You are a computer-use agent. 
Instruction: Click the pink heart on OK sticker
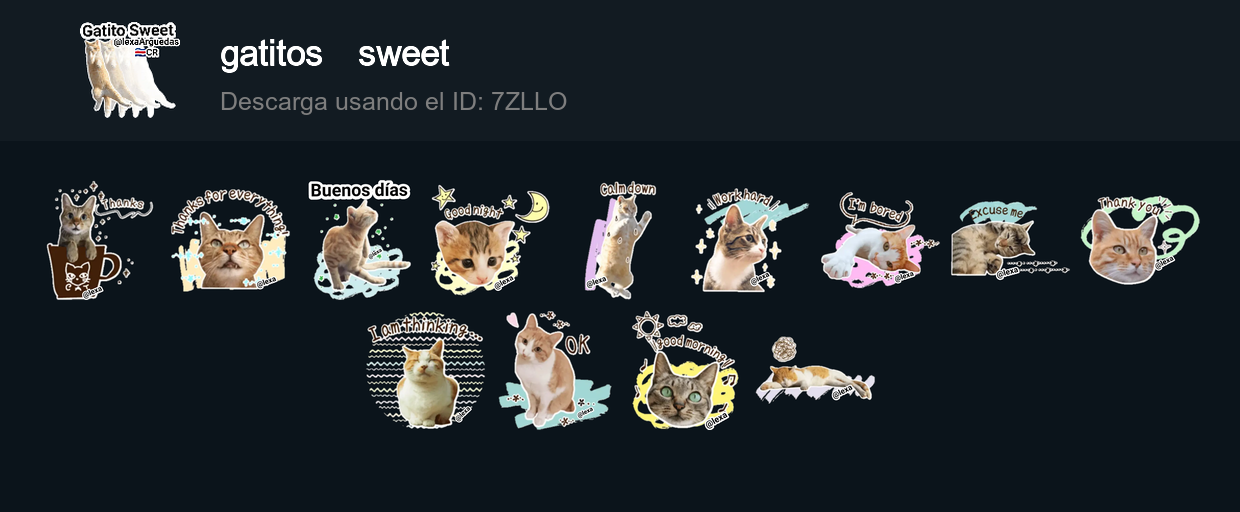click(x=513, y=320)
